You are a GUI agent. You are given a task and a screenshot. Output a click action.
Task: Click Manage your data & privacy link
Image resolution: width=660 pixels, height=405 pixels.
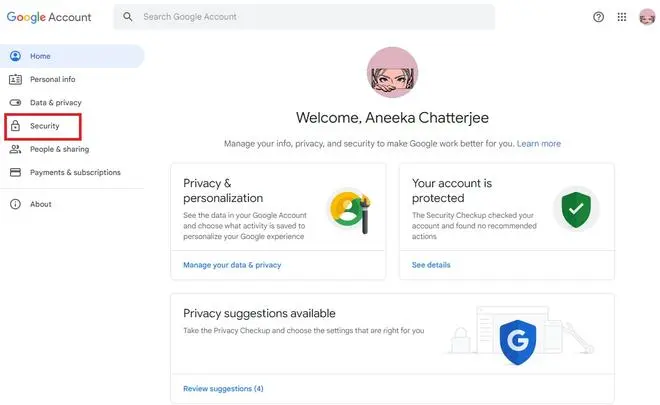[x=232, y=265]
